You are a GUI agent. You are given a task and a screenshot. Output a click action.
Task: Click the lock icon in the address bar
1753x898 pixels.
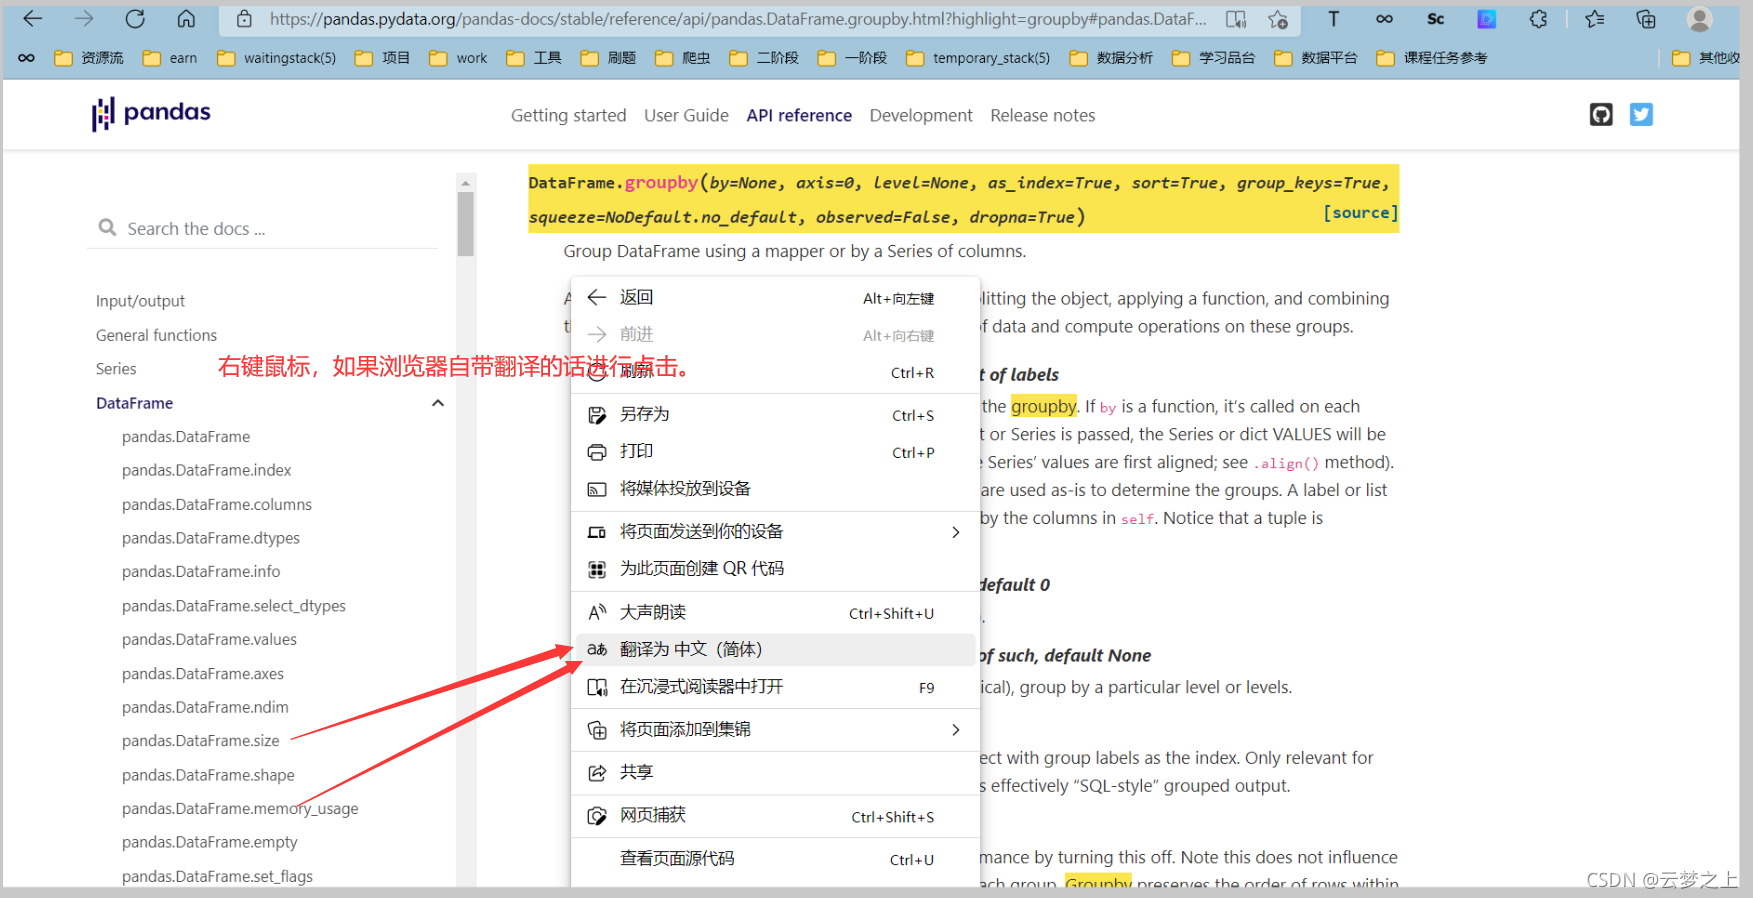tap(244, 19)
